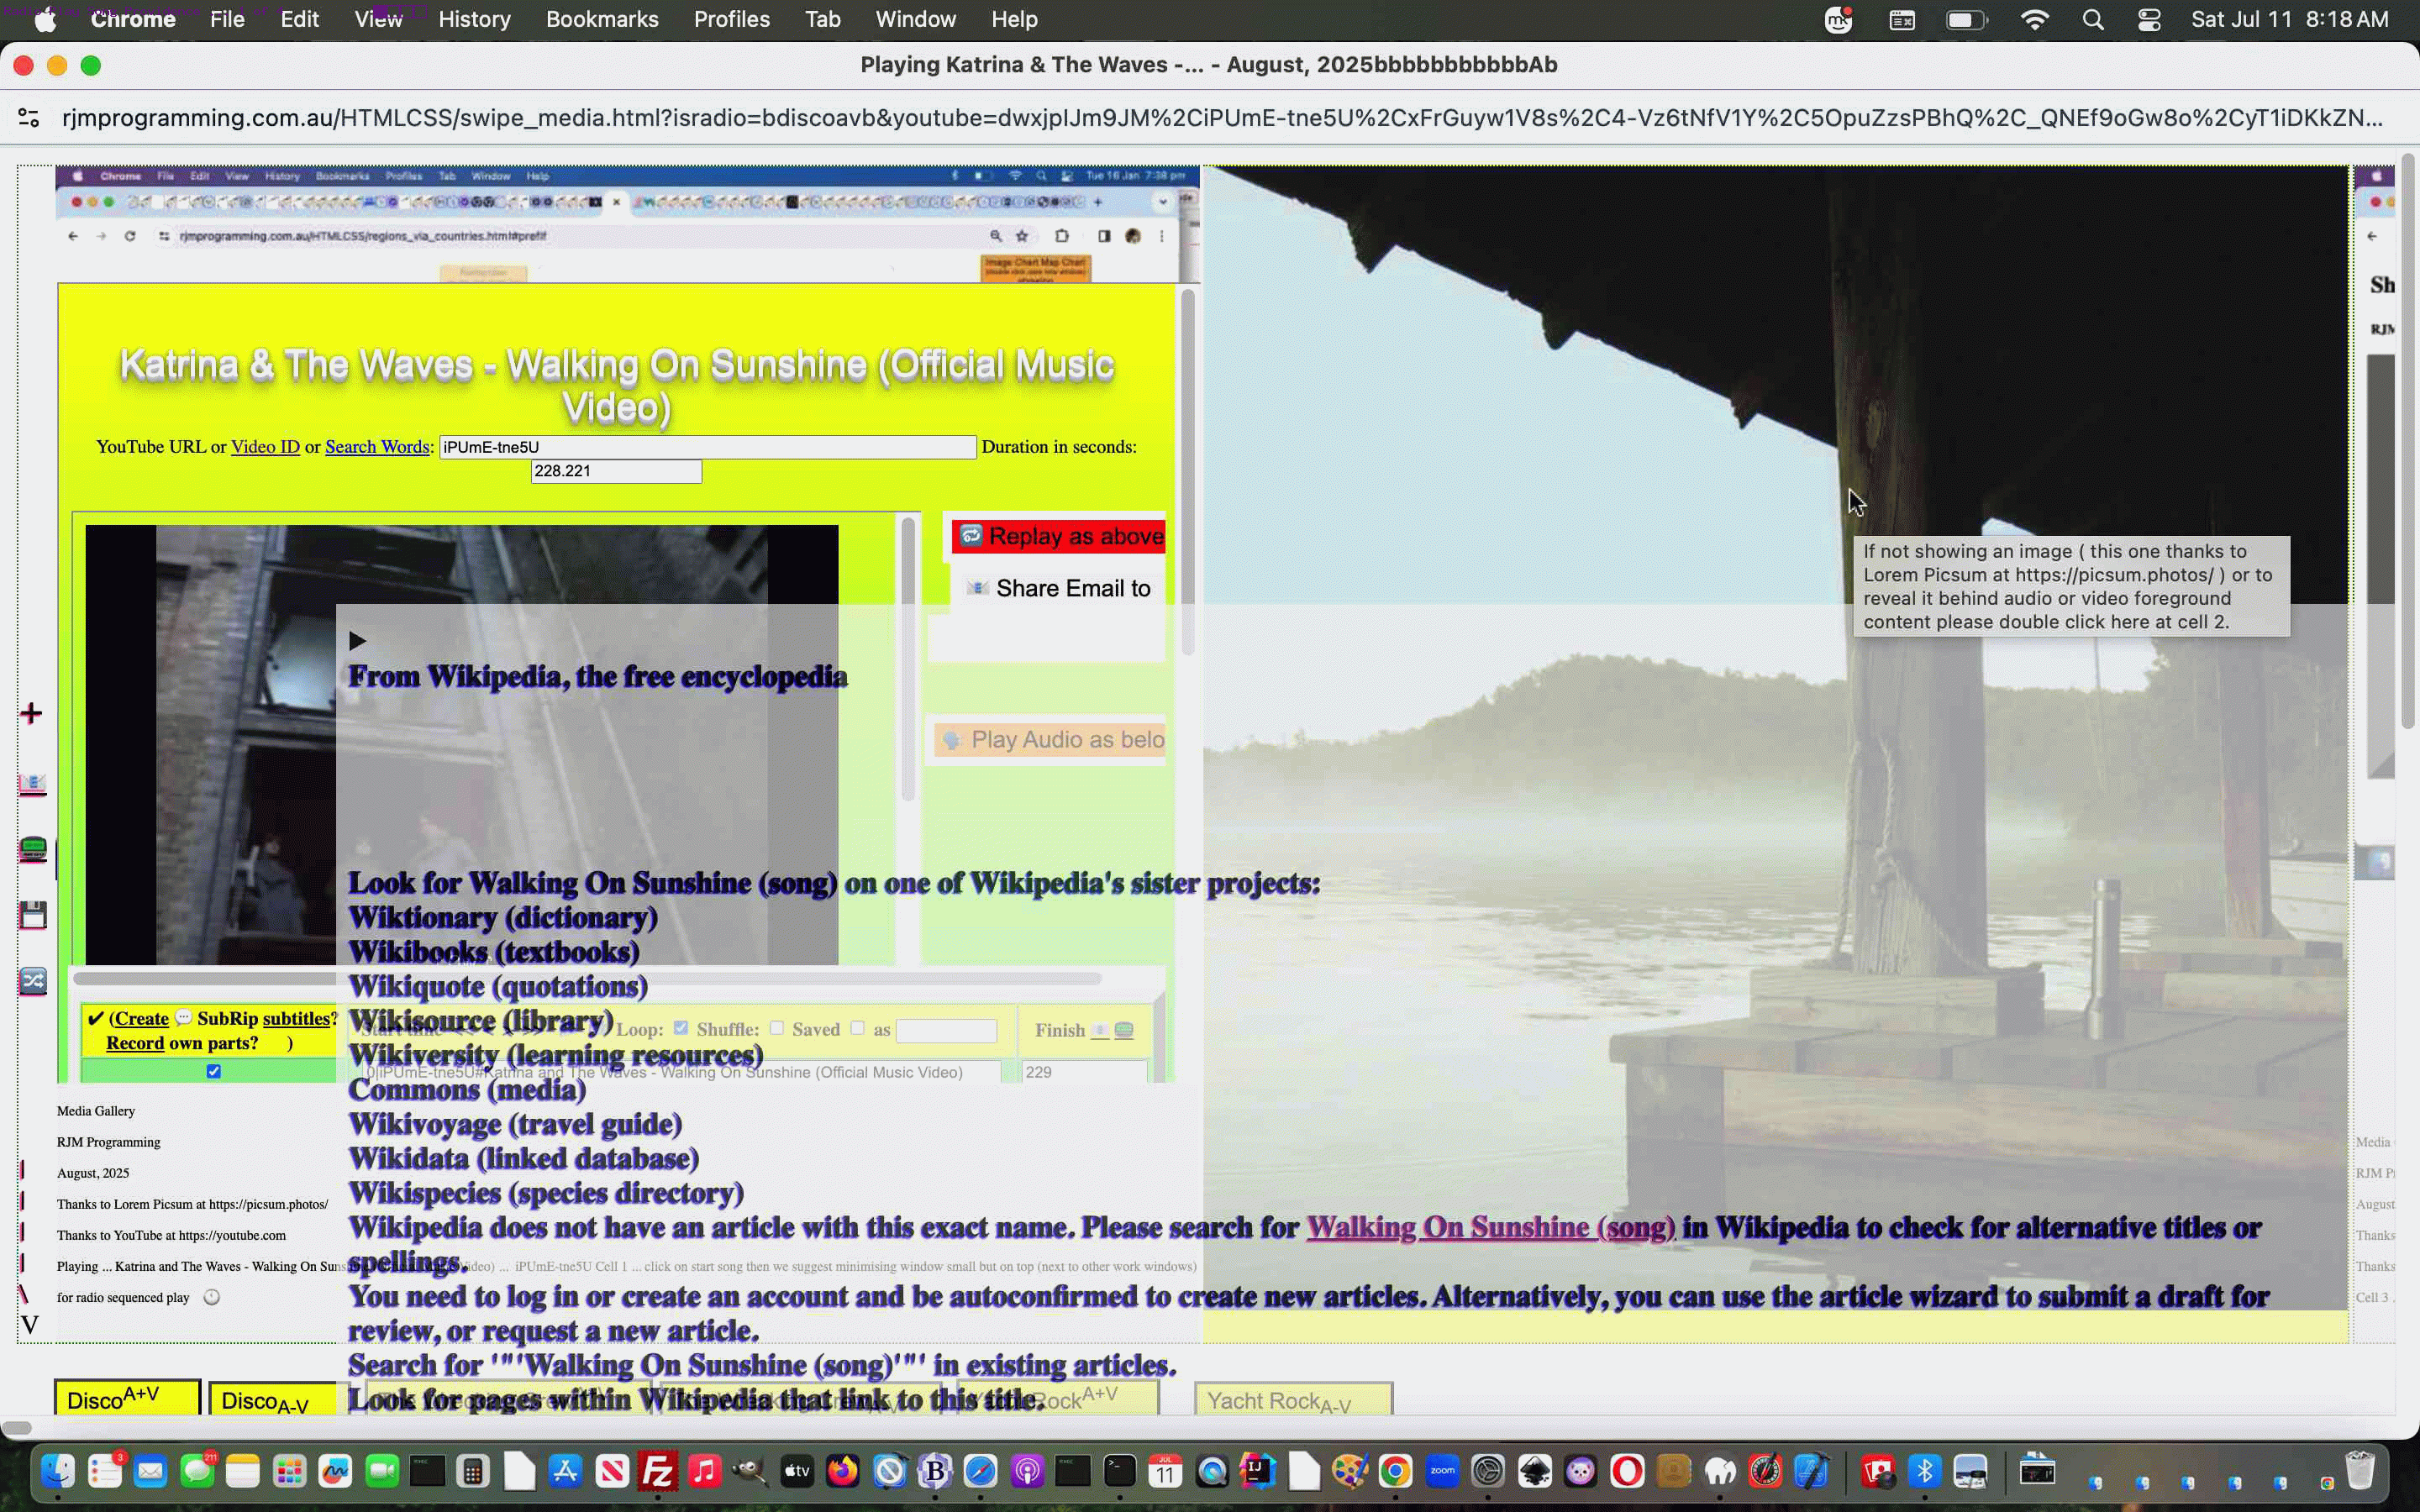Viewport: 2420px width, 1512px height.
Task: Toggle the Shuffle checkbox
Action: tap(777, 1028)
